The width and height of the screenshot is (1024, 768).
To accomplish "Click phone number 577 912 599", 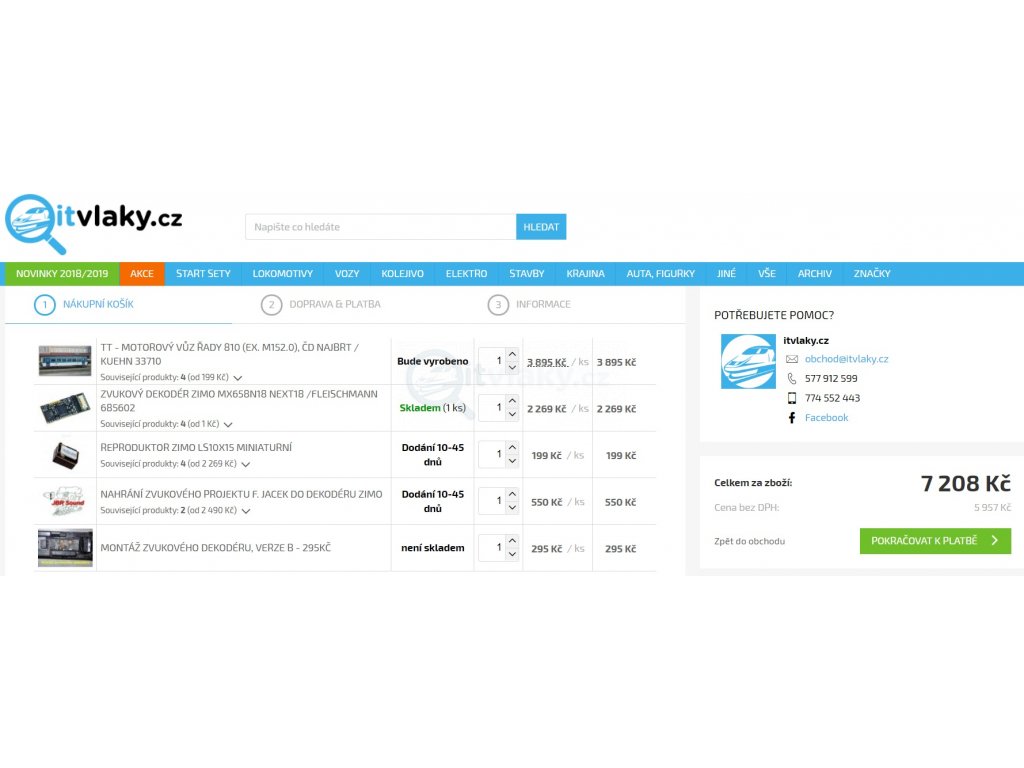I will coord(831,379).
